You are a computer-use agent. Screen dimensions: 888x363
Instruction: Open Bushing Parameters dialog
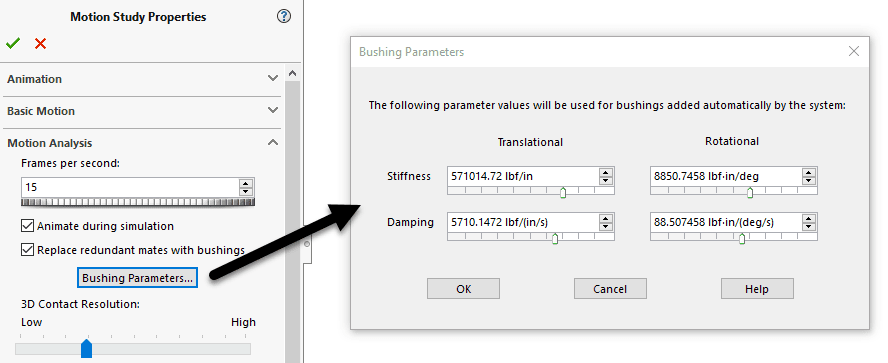click(x=138, y=278)
